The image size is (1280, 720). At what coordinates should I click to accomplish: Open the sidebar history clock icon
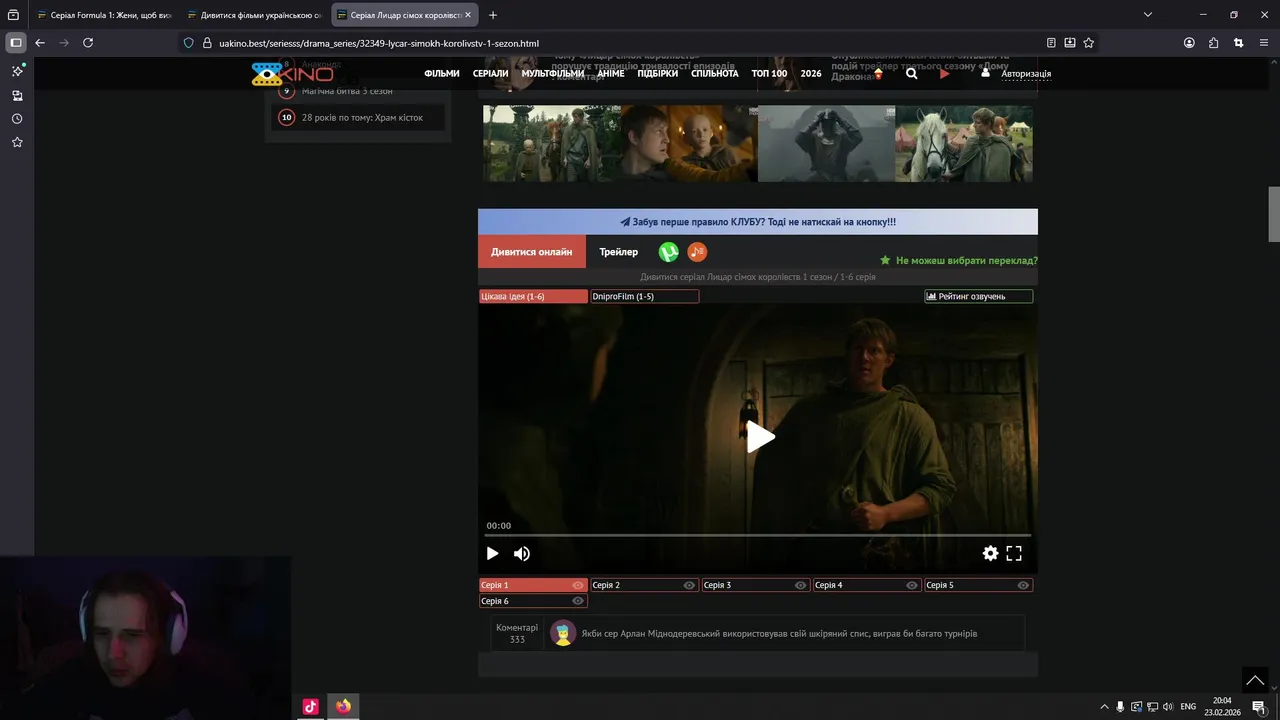tap(17, 119)
